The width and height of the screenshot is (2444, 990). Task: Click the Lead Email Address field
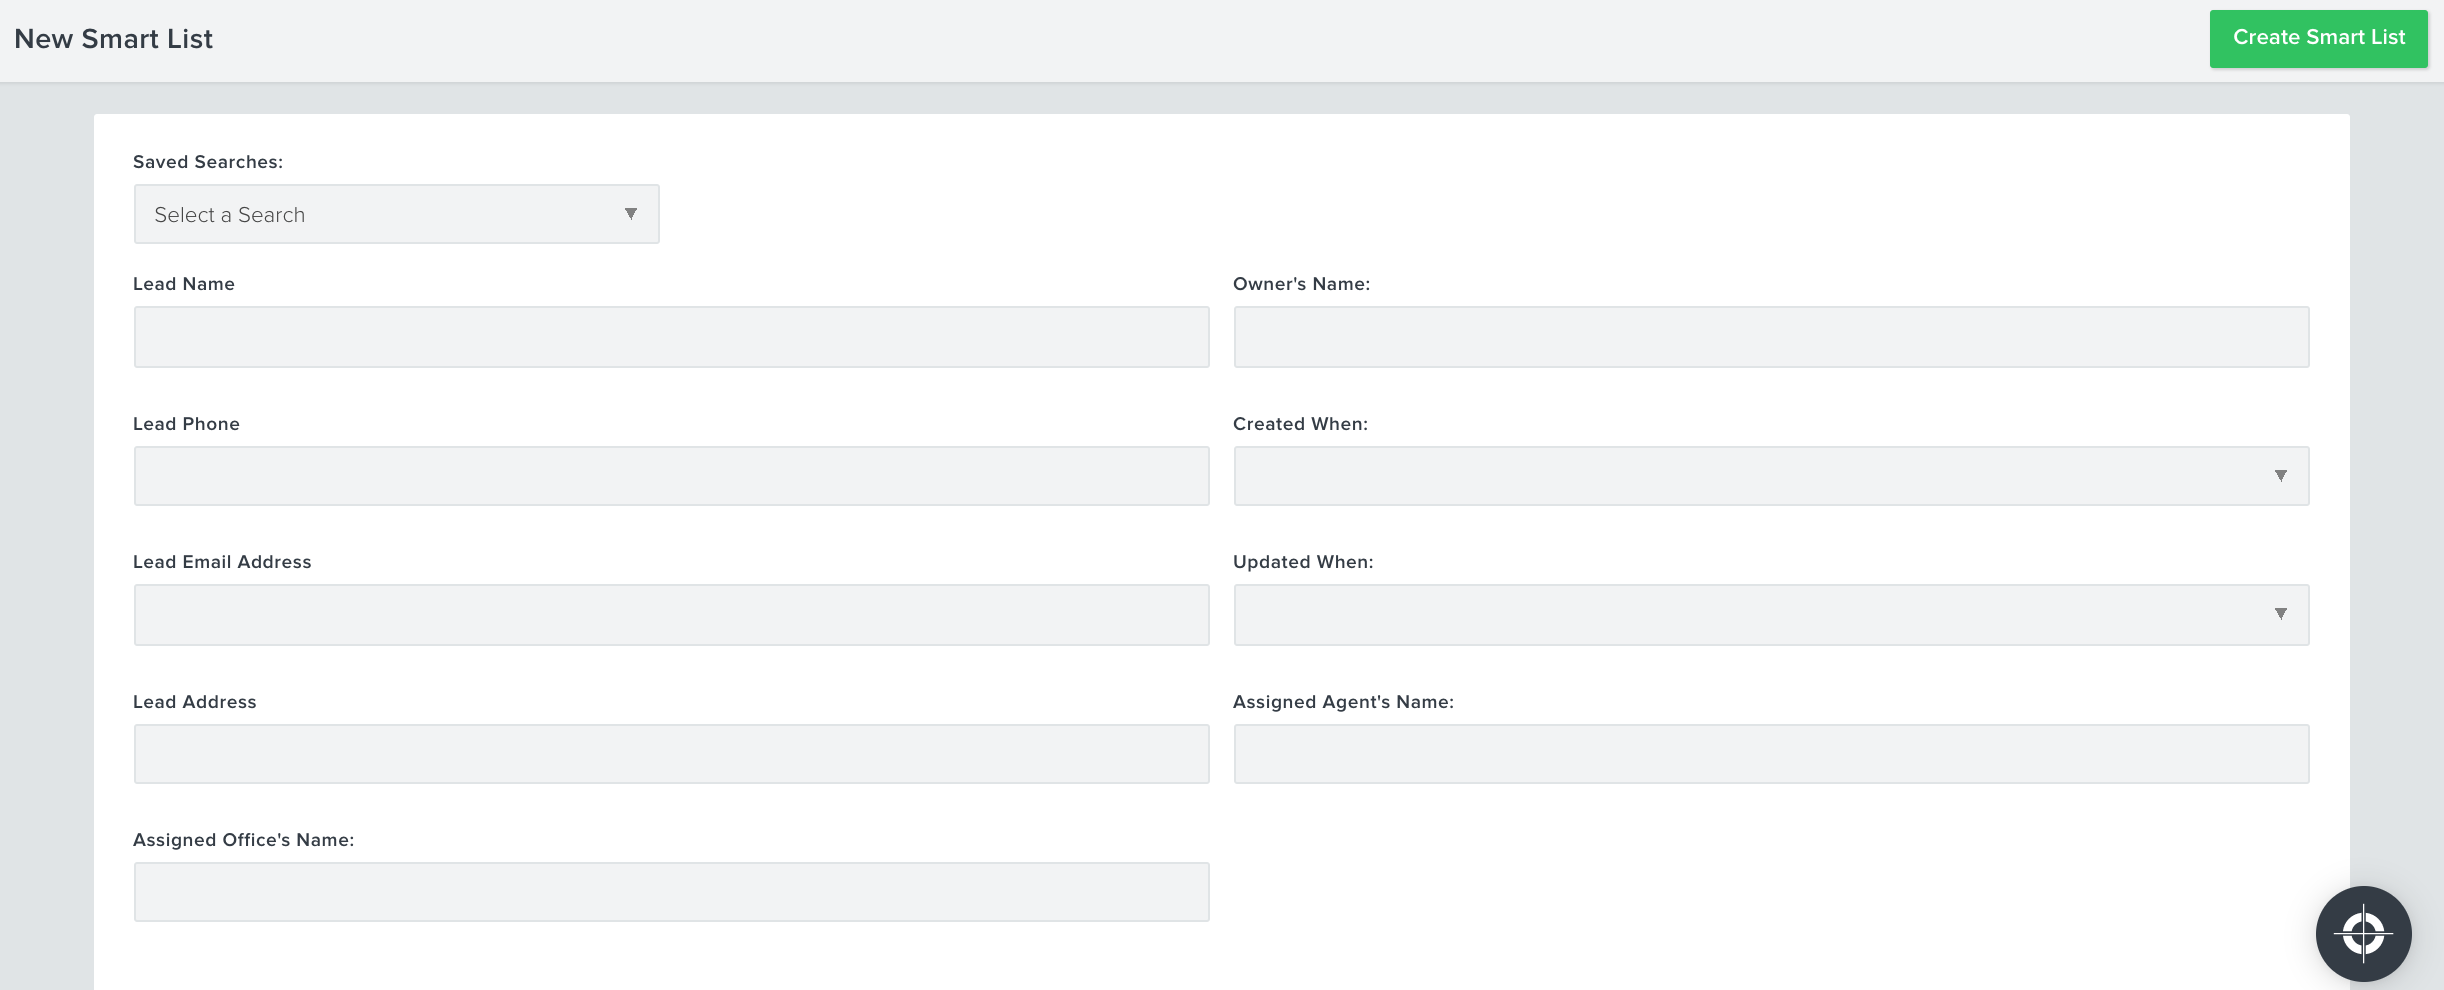(x=671, y=615)
